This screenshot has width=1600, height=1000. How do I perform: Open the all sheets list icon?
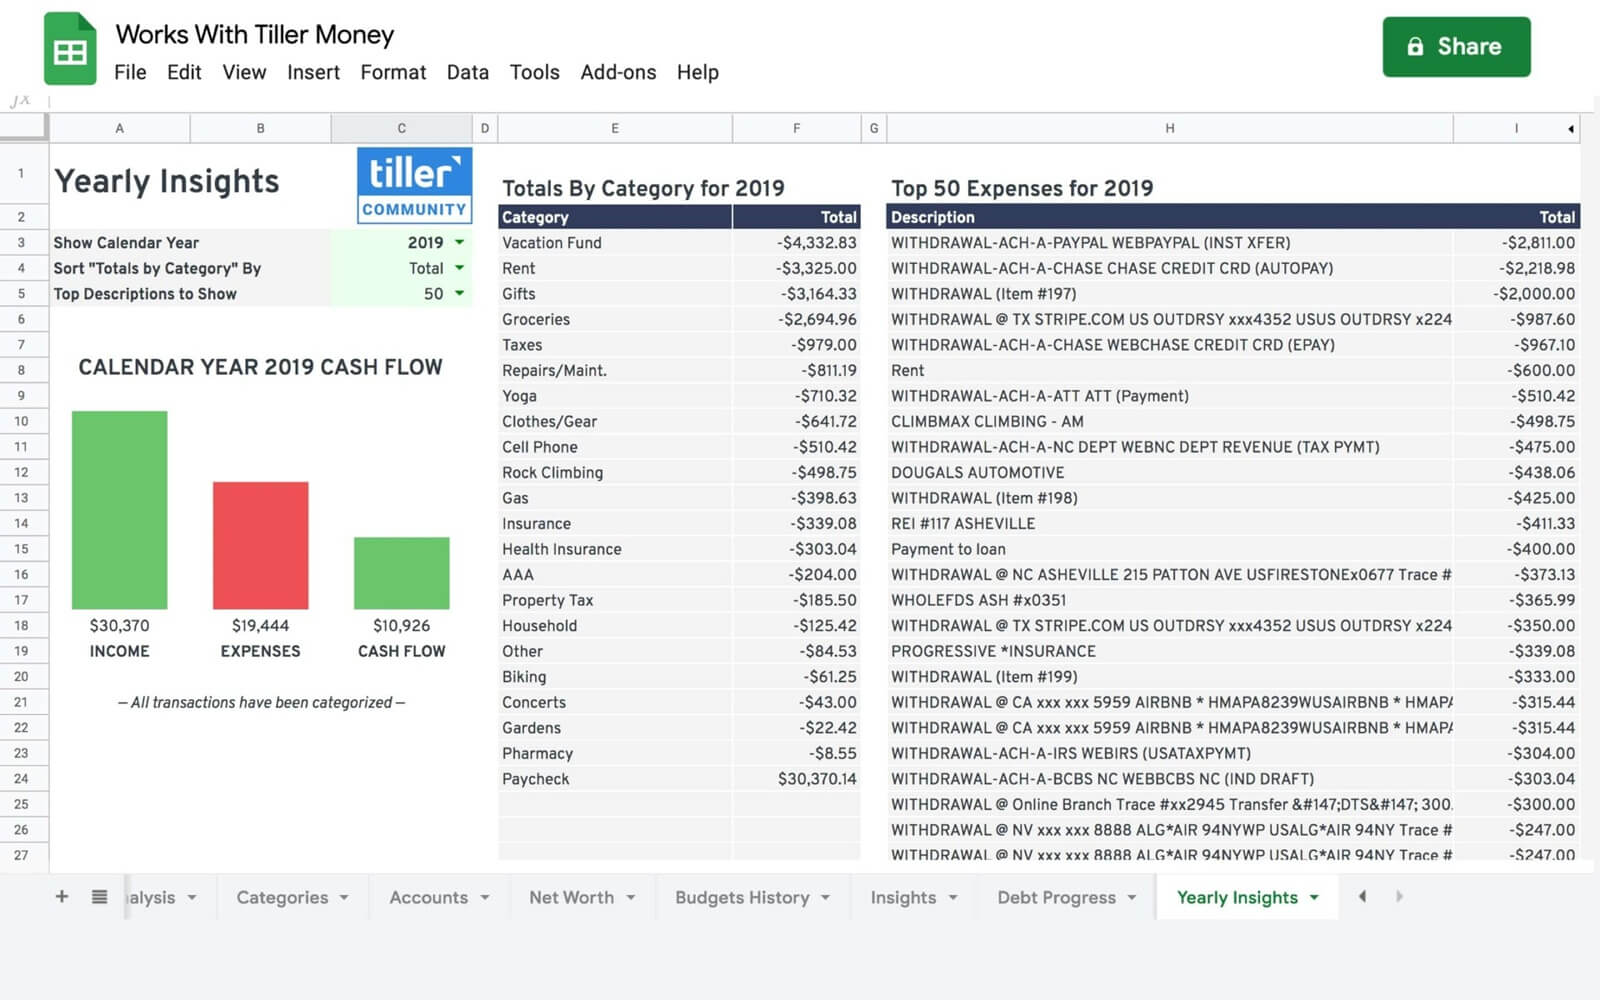(99, 897)
